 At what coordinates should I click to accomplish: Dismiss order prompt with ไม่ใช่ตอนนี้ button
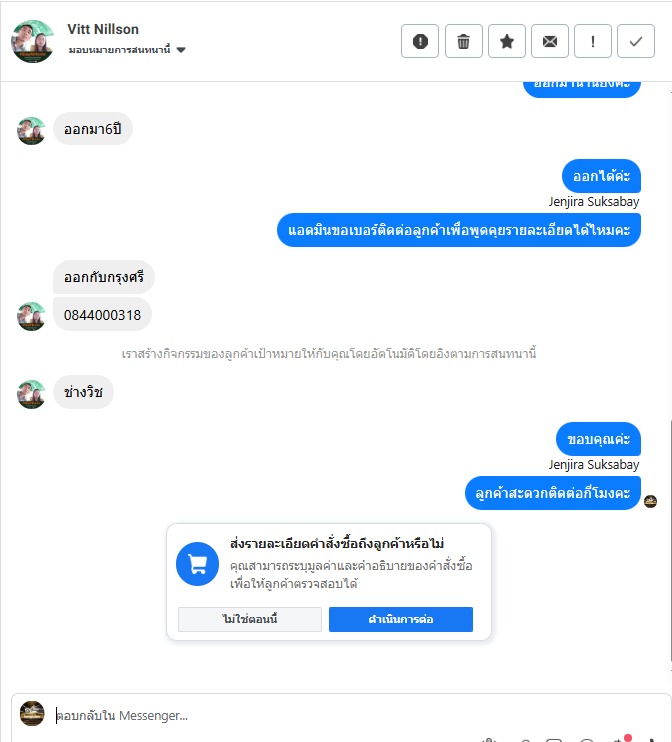click(250, 619)
